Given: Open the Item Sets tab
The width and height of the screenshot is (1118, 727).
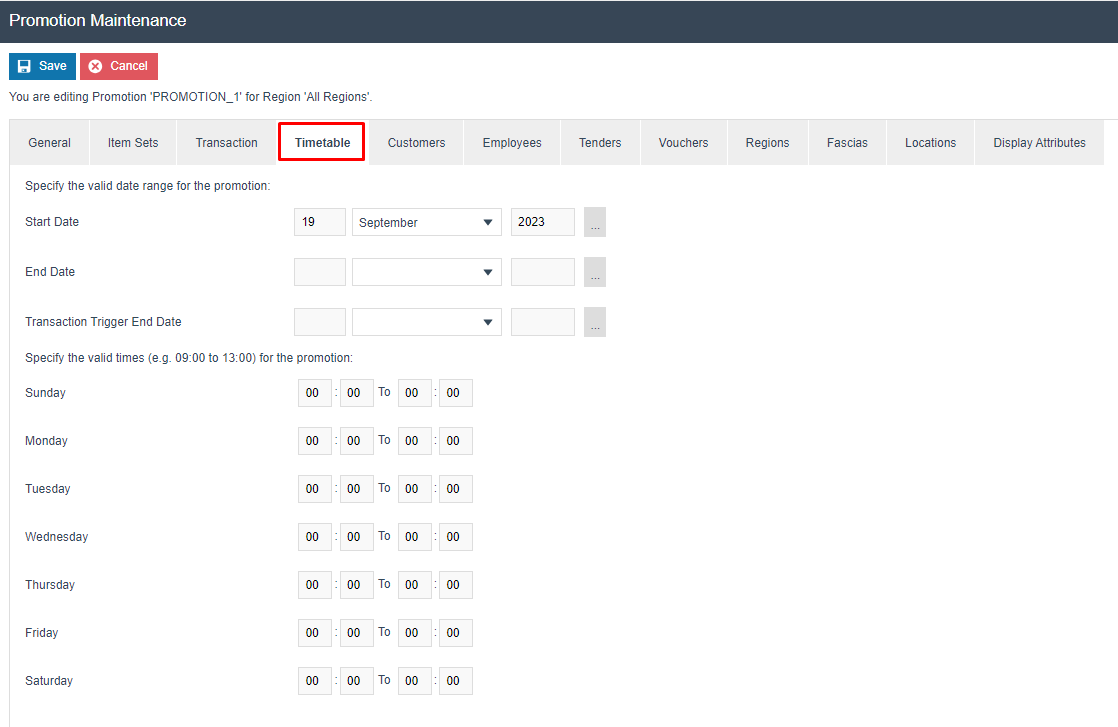Looking at the screenshot, I should coord(133,143).
